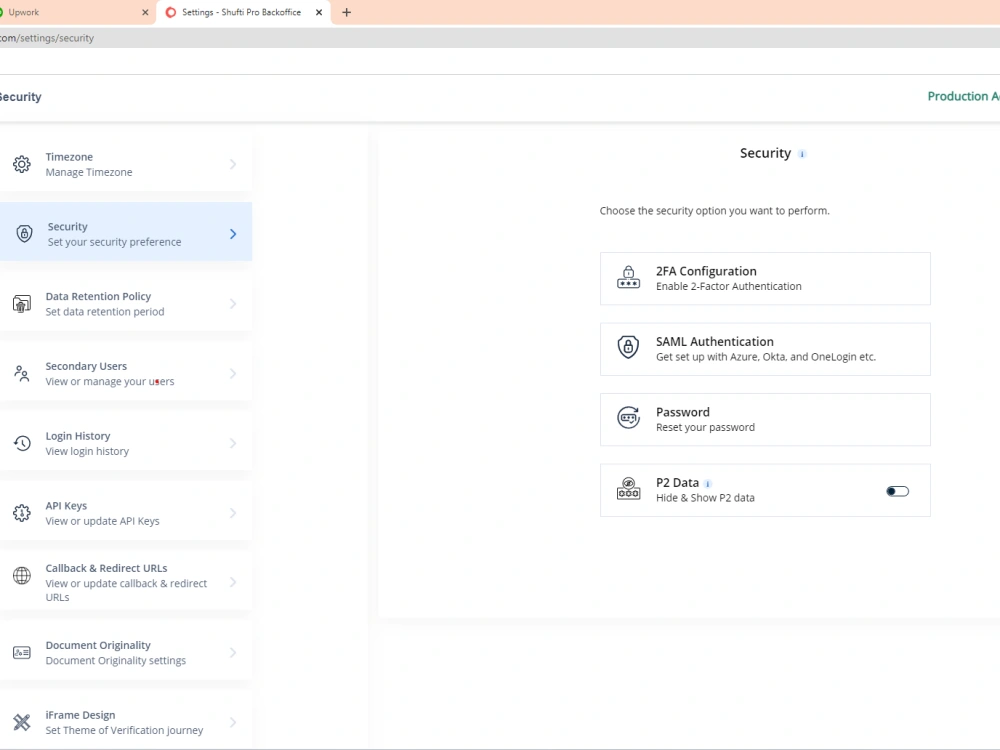The image size is (1000, 750).
Task: Click the Login History clock icon
Action: (x=22, y=443)
